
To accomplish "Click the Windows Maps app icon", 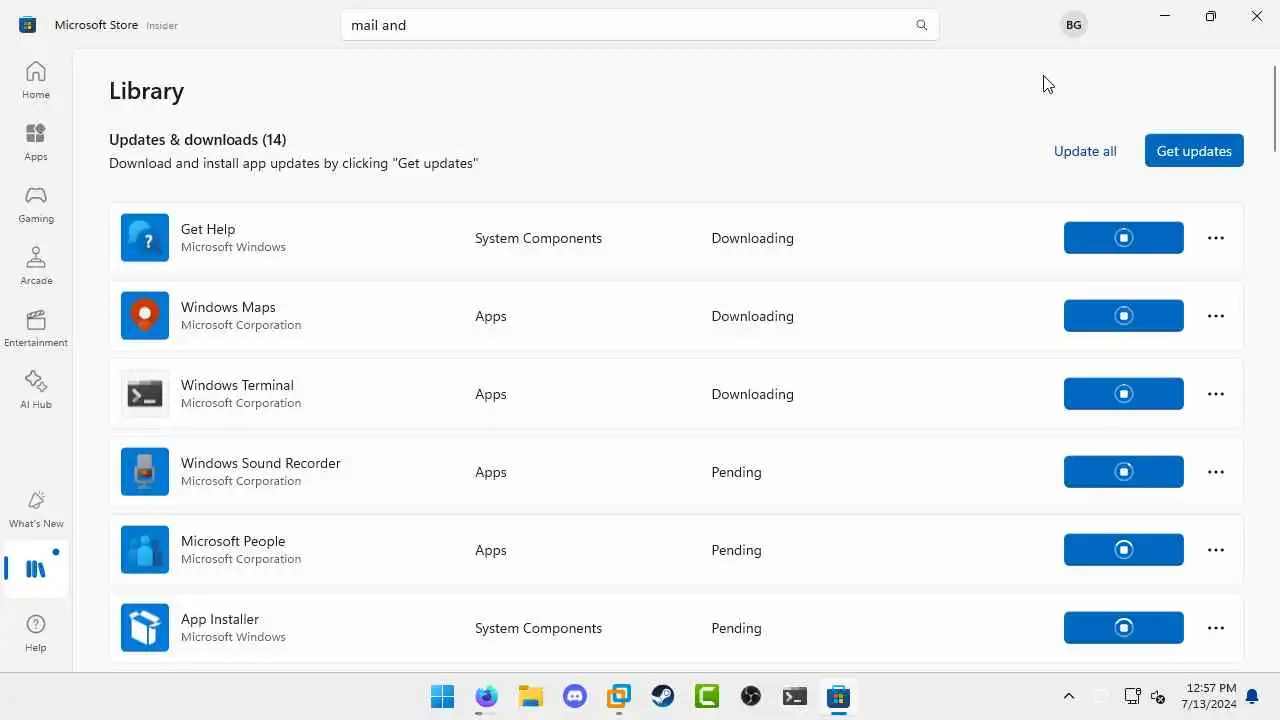I will coord(145,316).
